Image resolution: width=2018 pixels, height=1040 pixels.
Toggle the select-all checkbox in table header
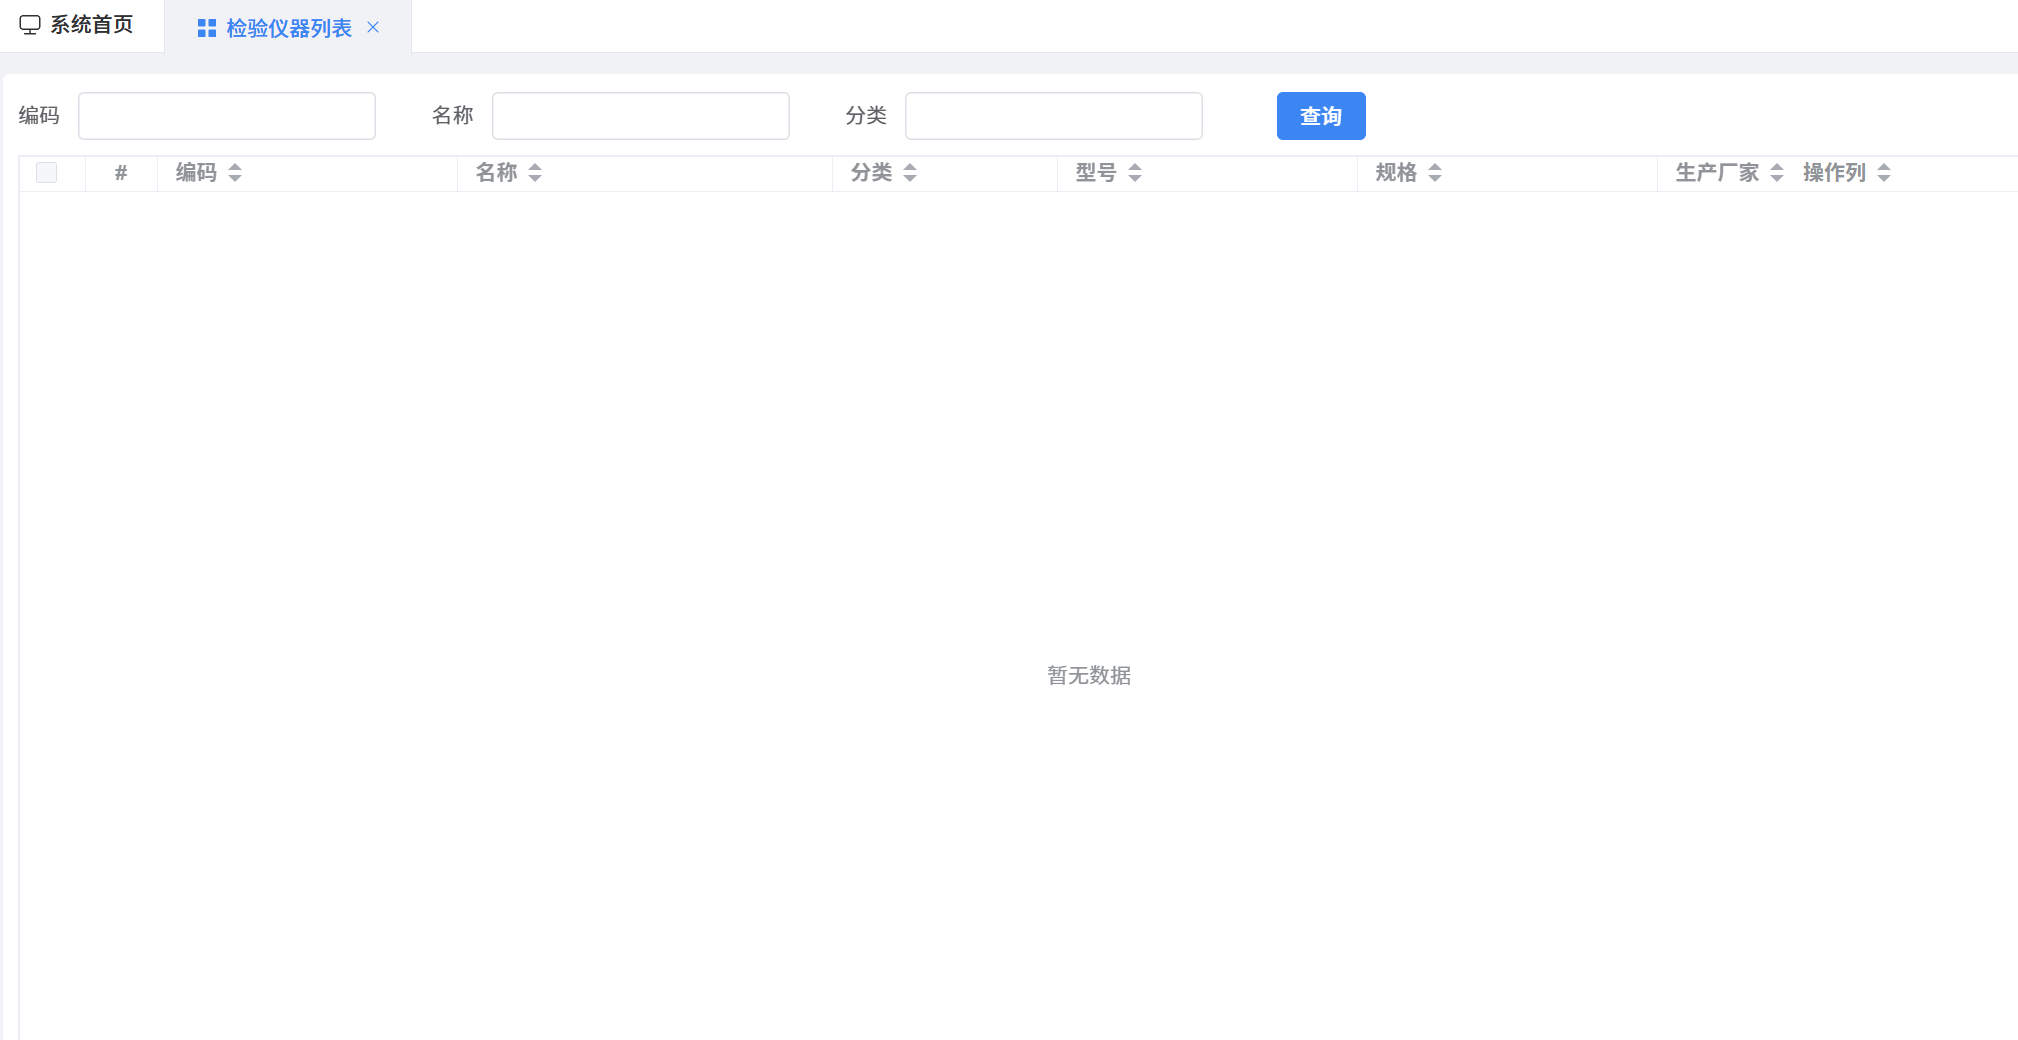point(47,173)
